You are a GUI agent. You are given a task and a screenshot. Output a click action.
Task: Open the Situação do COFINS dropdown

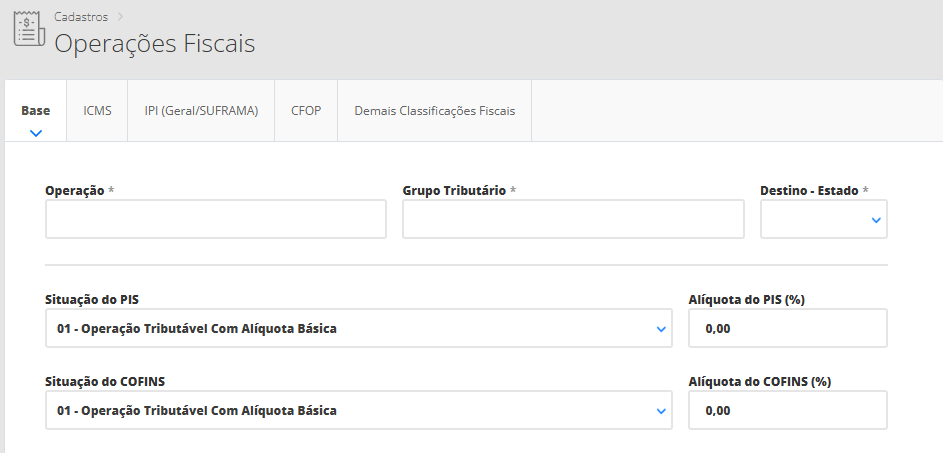click(x=359, y=410)
